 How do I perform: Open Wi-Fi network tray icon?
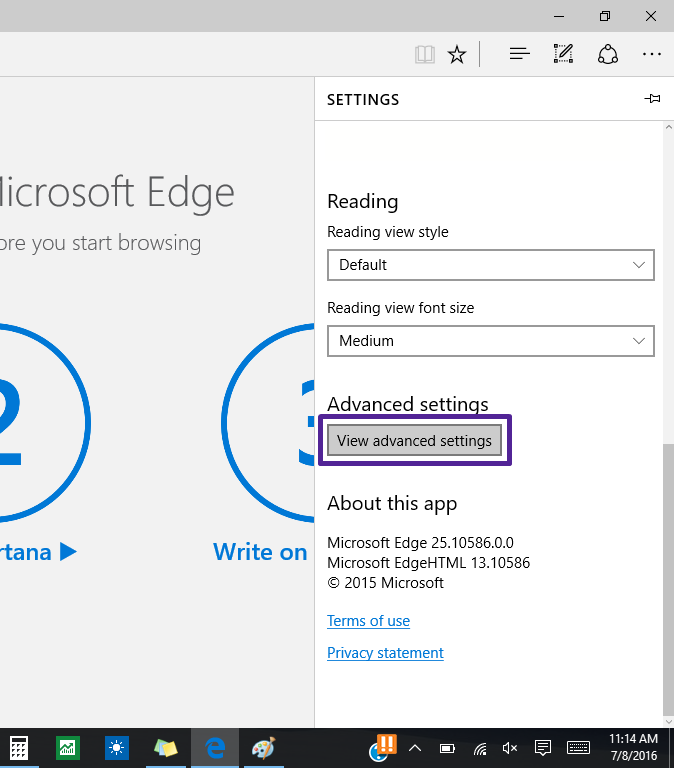tap(480, 748)
